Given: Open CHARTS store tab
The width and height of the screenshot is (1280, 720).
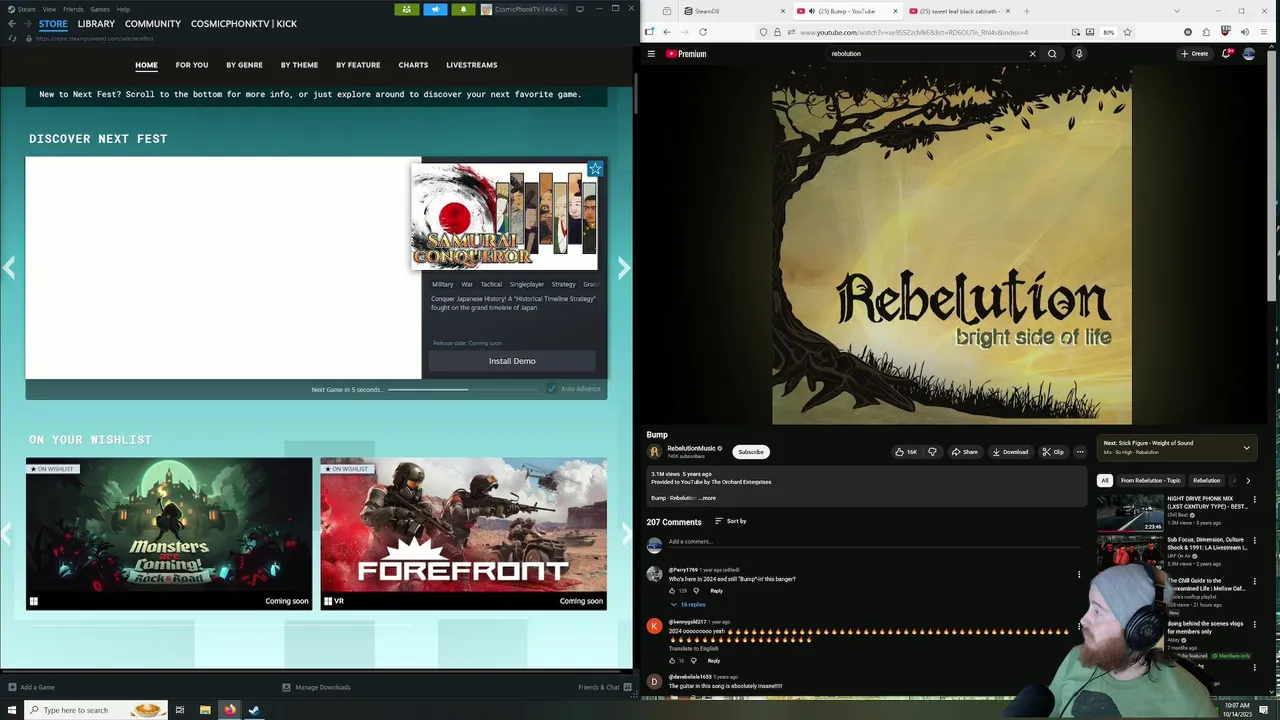Looking at the screenshot, I should tap(413, 65).
